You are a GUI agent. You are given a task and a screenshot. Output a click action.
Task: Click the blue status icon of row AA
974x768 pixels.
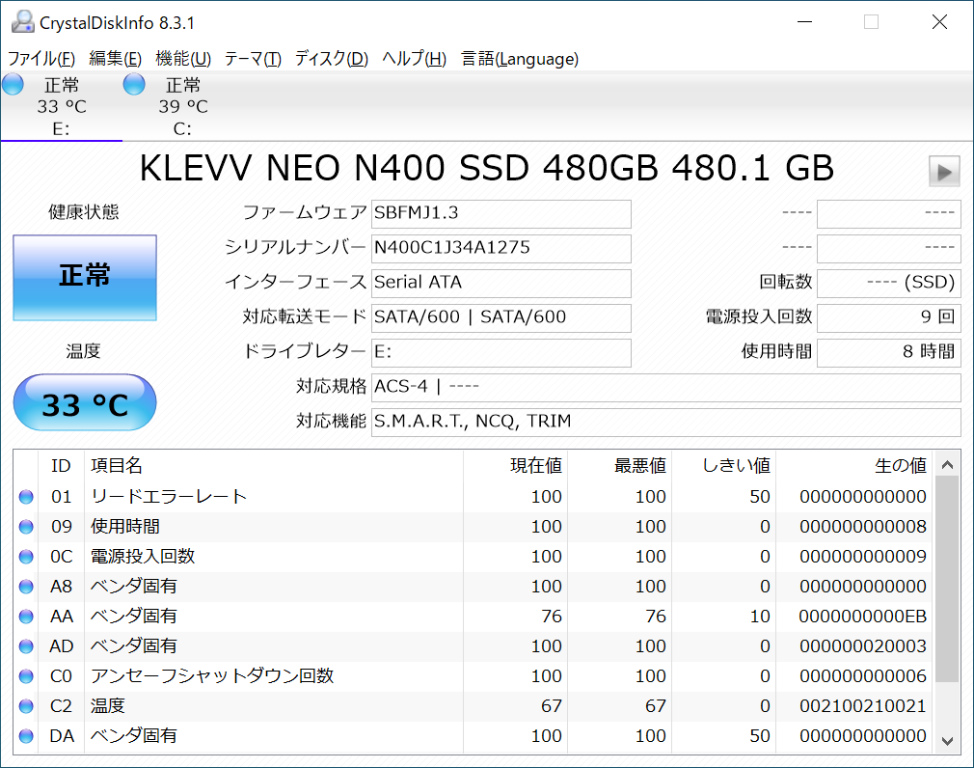pos(26,616)
